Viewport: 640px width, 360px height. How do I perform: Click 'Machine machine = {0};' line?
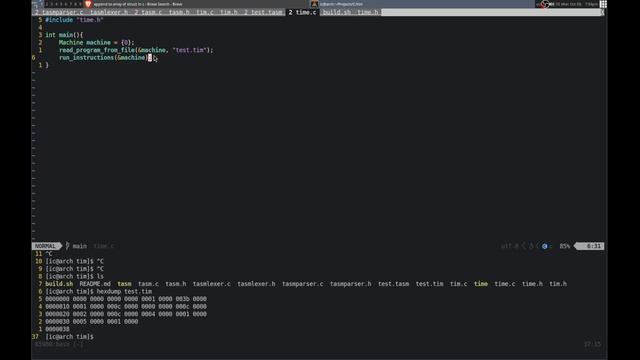pos(96,42)
